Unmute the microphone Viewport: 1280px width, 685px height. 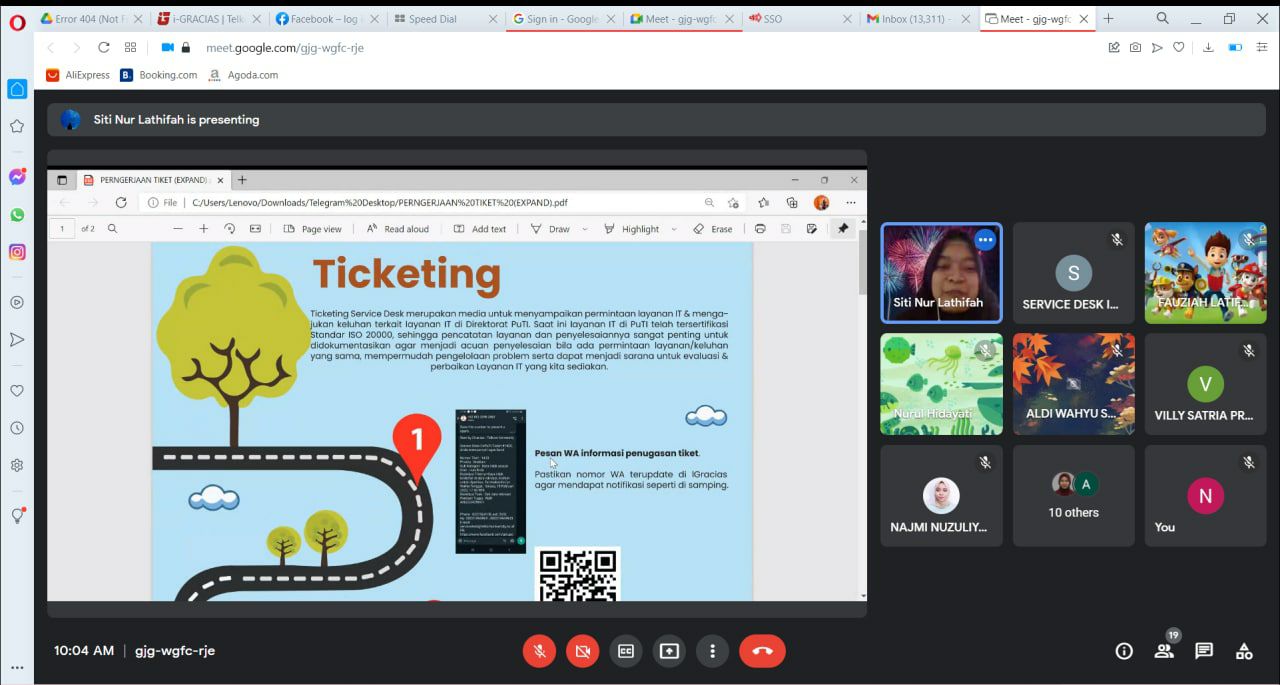click(539, 651)
